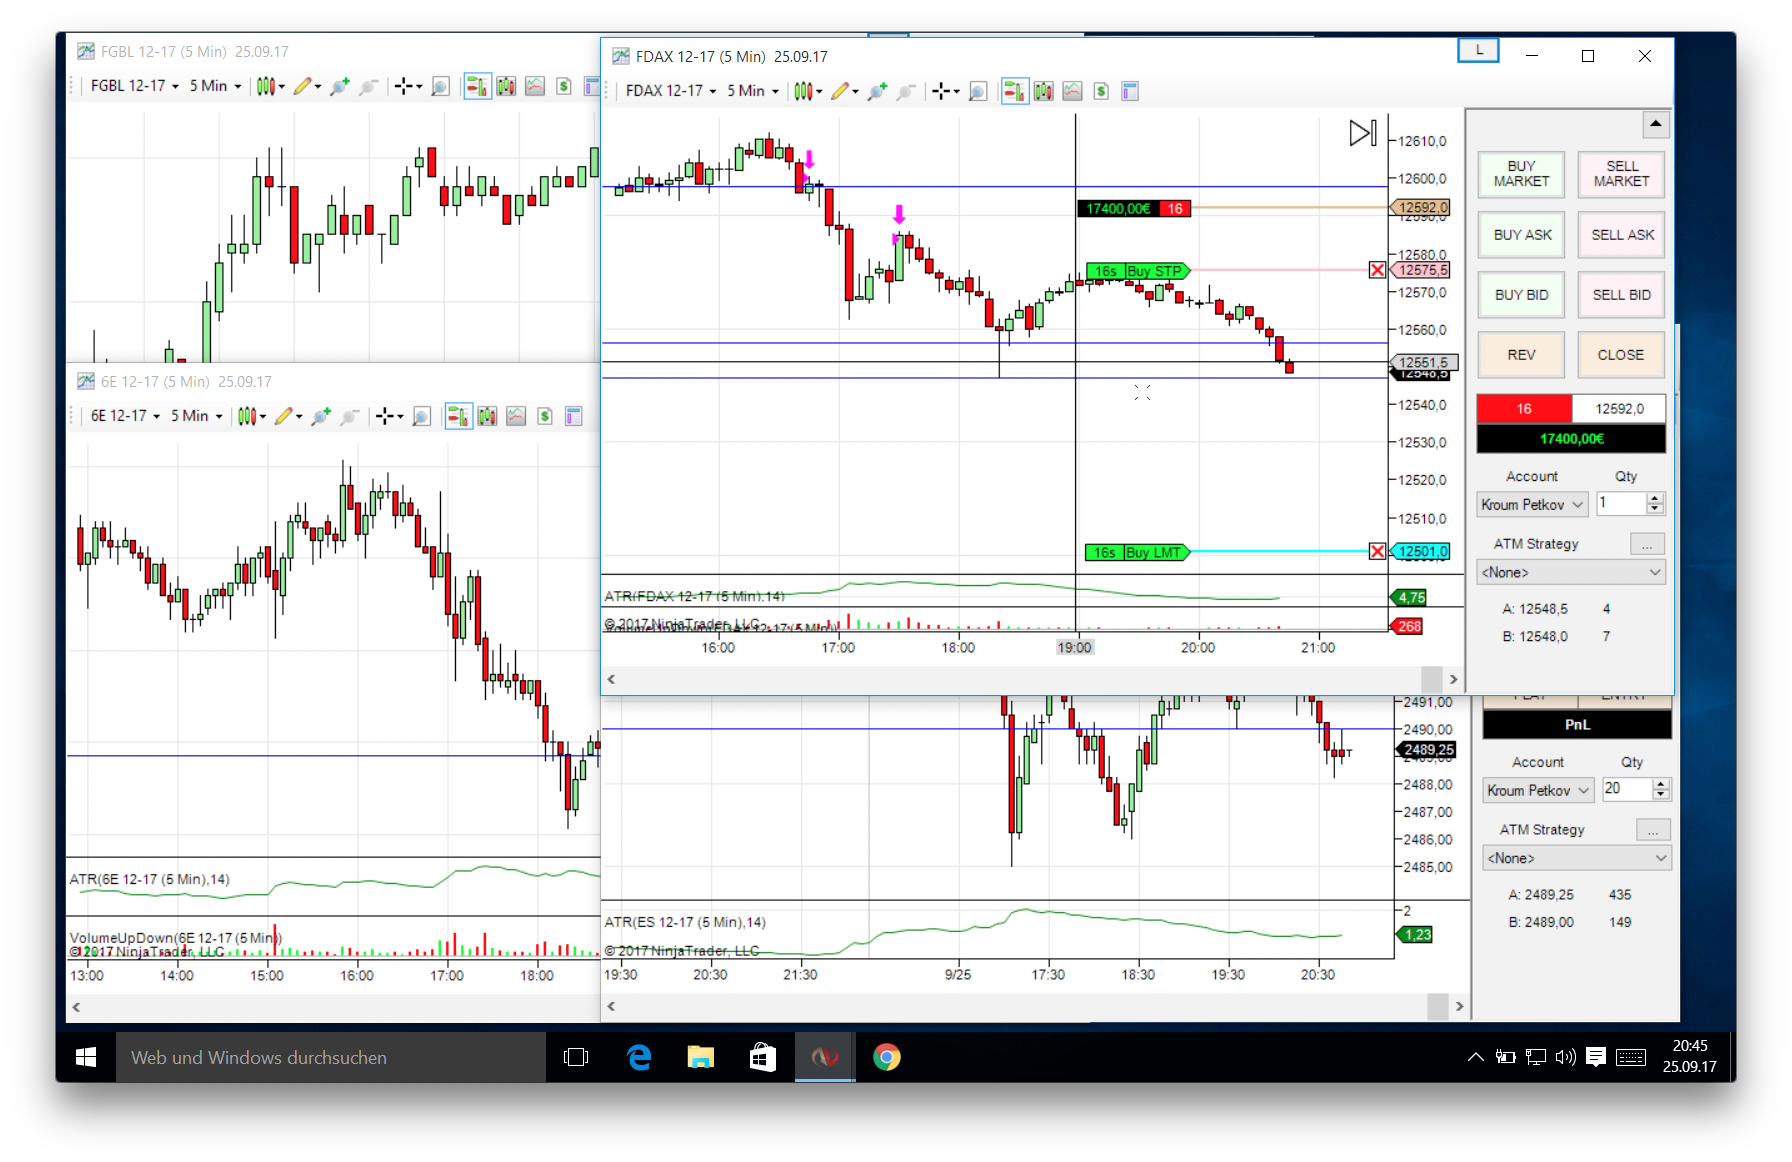Click the SELL ASK button

click(1621, 235)
